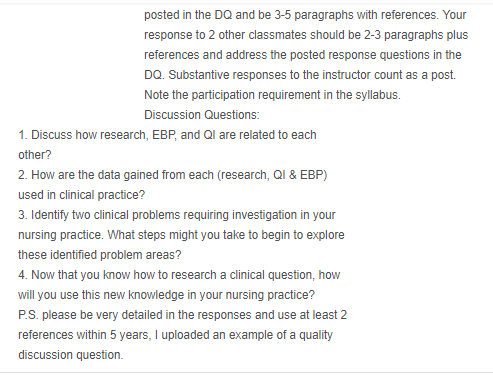Click the final line "discussion question."
This screenshot has height=375, width=493.
point(71,355)
